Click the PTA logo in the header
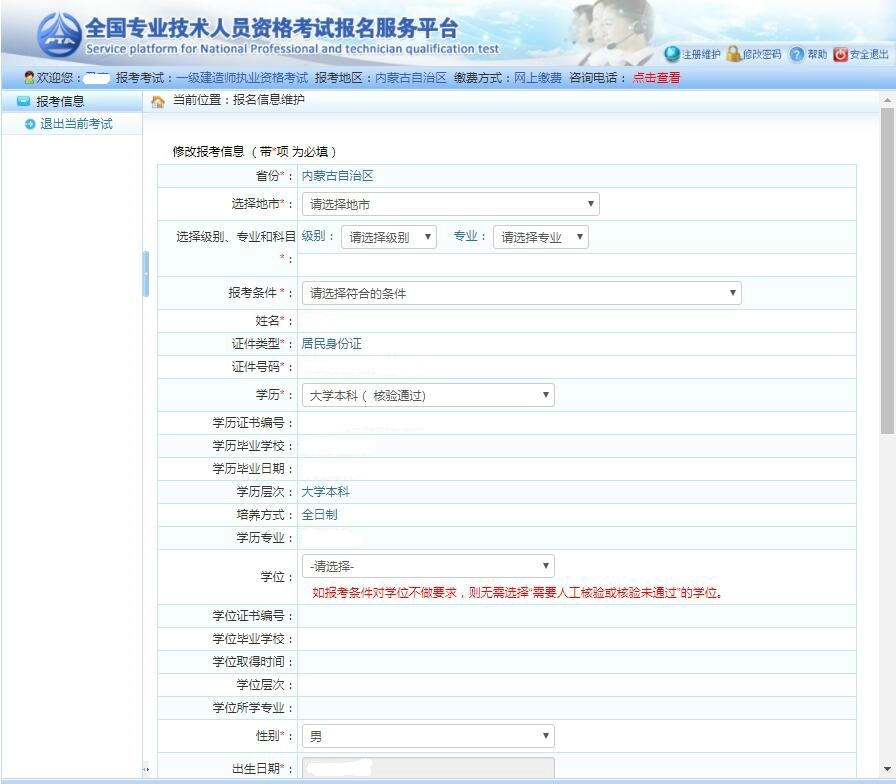The image size is (896, 784). [x=58, y=36]
